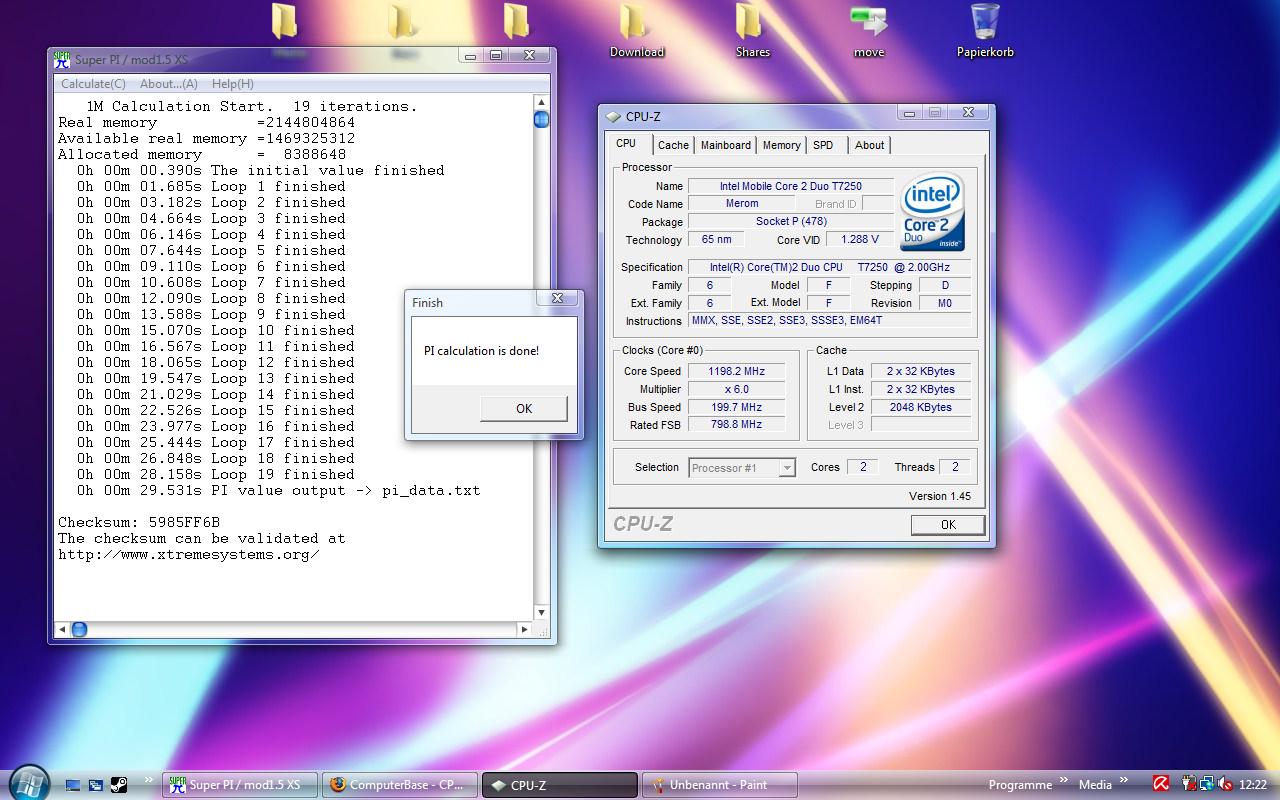Image resolution: width=1280 pixels, height=800 pixels.
Task: Click the Show Desktop quick launch icon
Action: coord(73,785)
